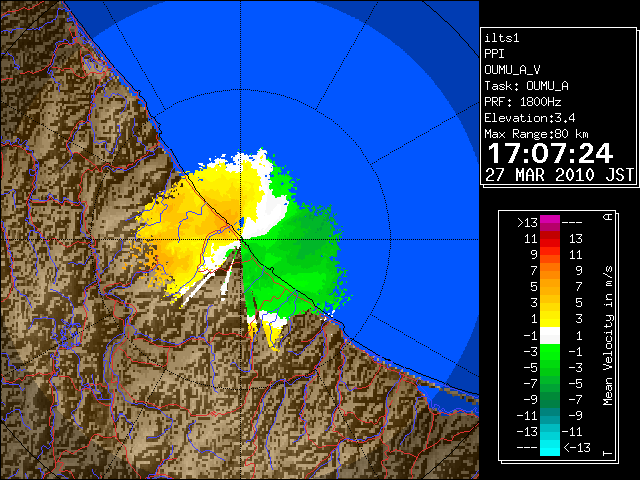640x480 pixels.
Task: Click the radar site at the echo center
Action: click(241, 239)
